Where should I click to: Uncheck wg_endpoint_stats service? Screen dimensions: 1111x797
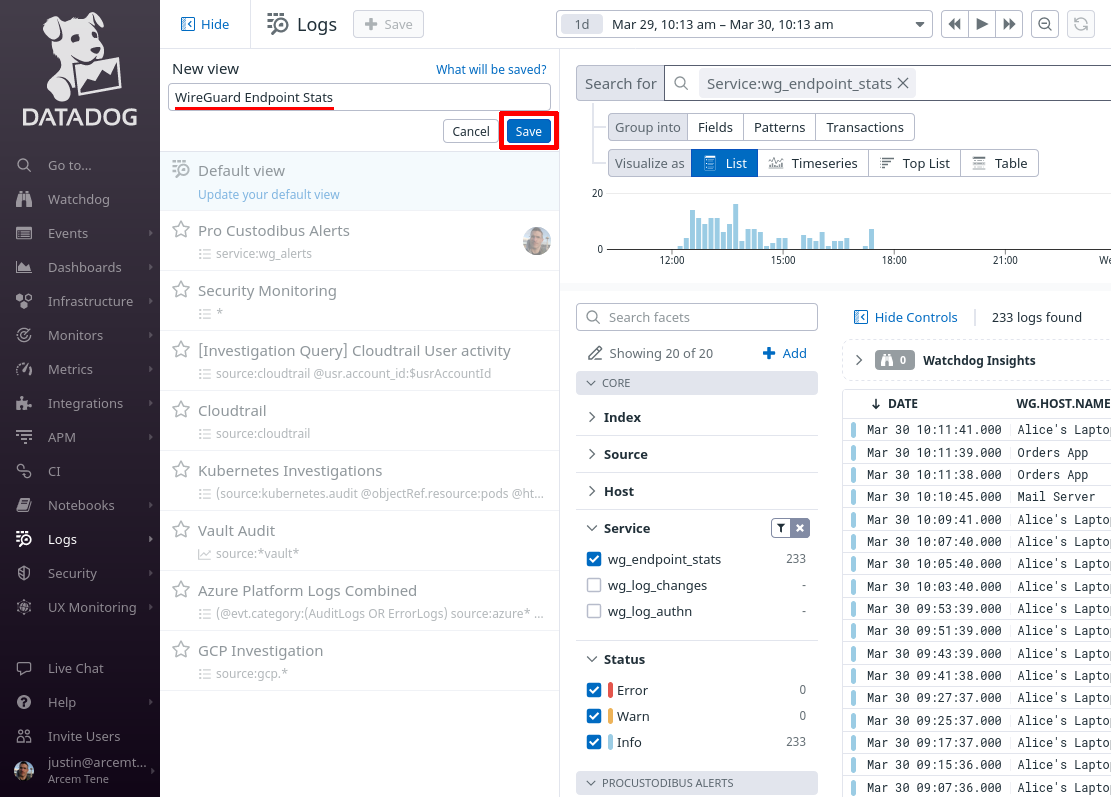594,559
